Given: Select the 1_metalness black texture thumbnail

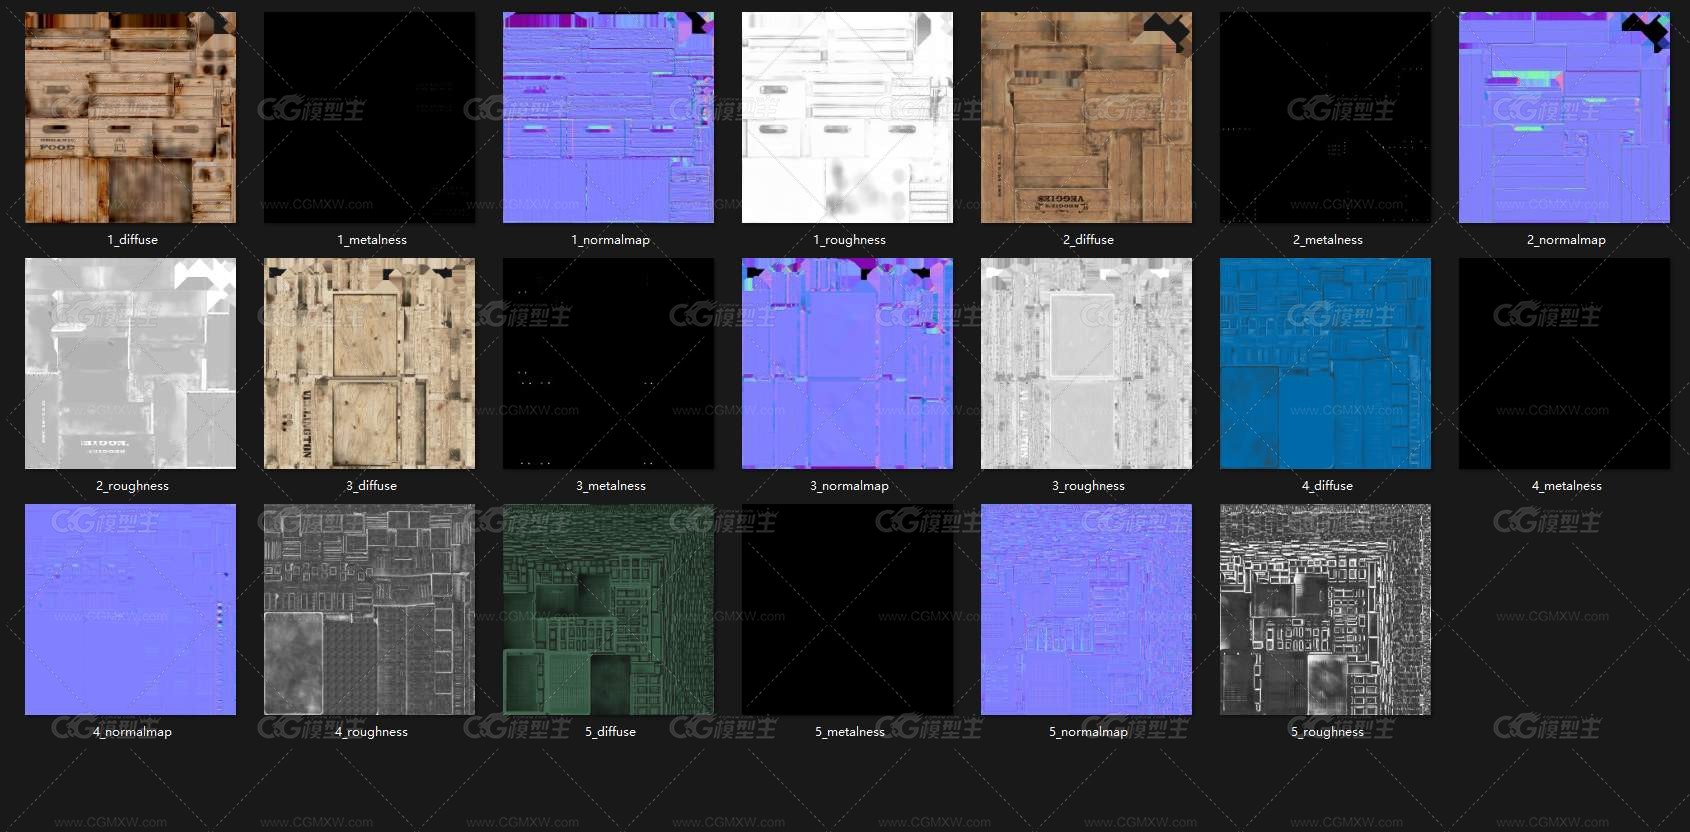Looking at the screenshot, I should click(x=369, y=117).
